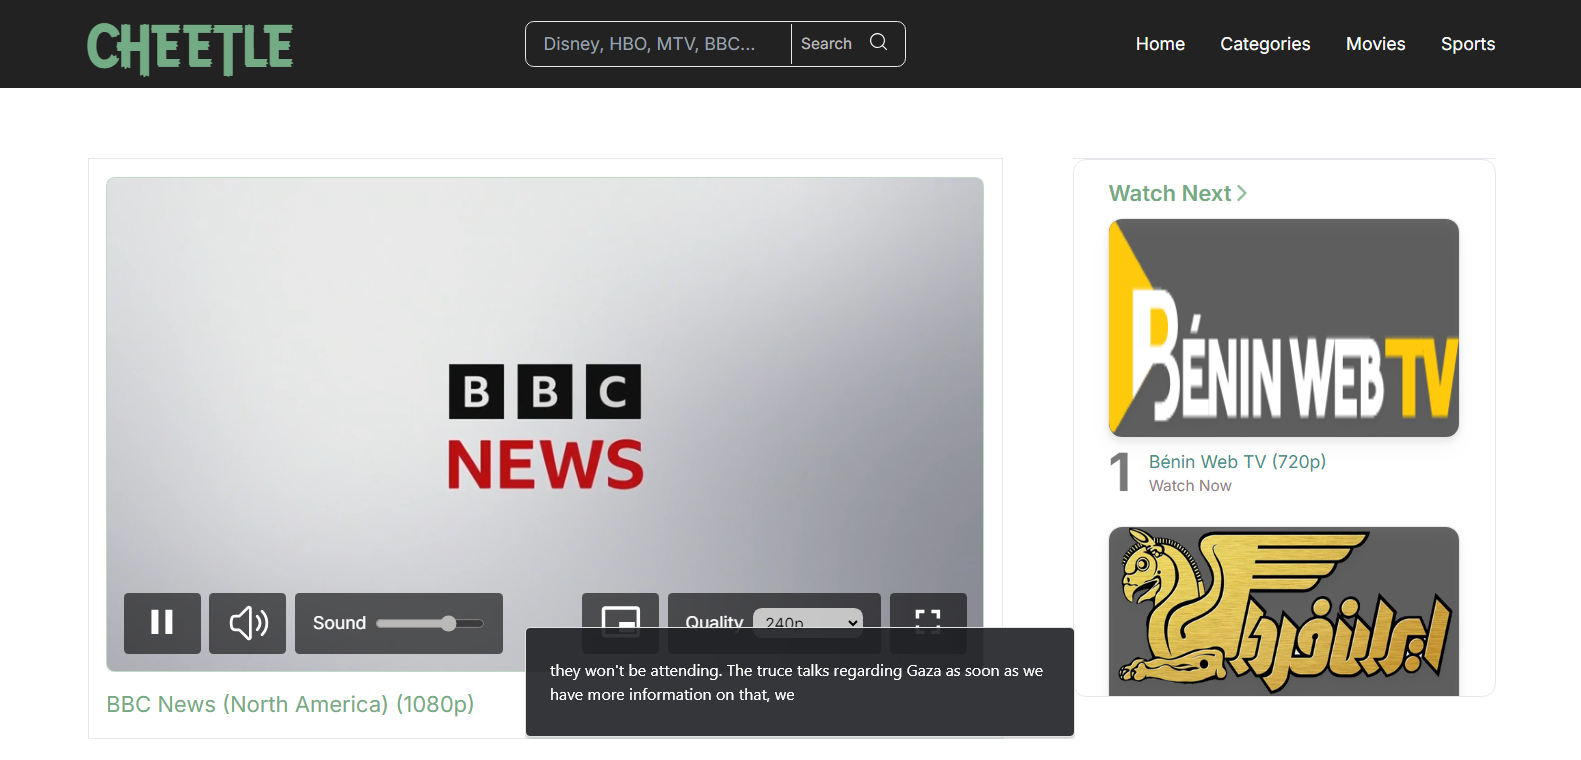Viewport: 1581px width, 760px height.
Task: Adjust the Sound volume slider
Action: 430,623
